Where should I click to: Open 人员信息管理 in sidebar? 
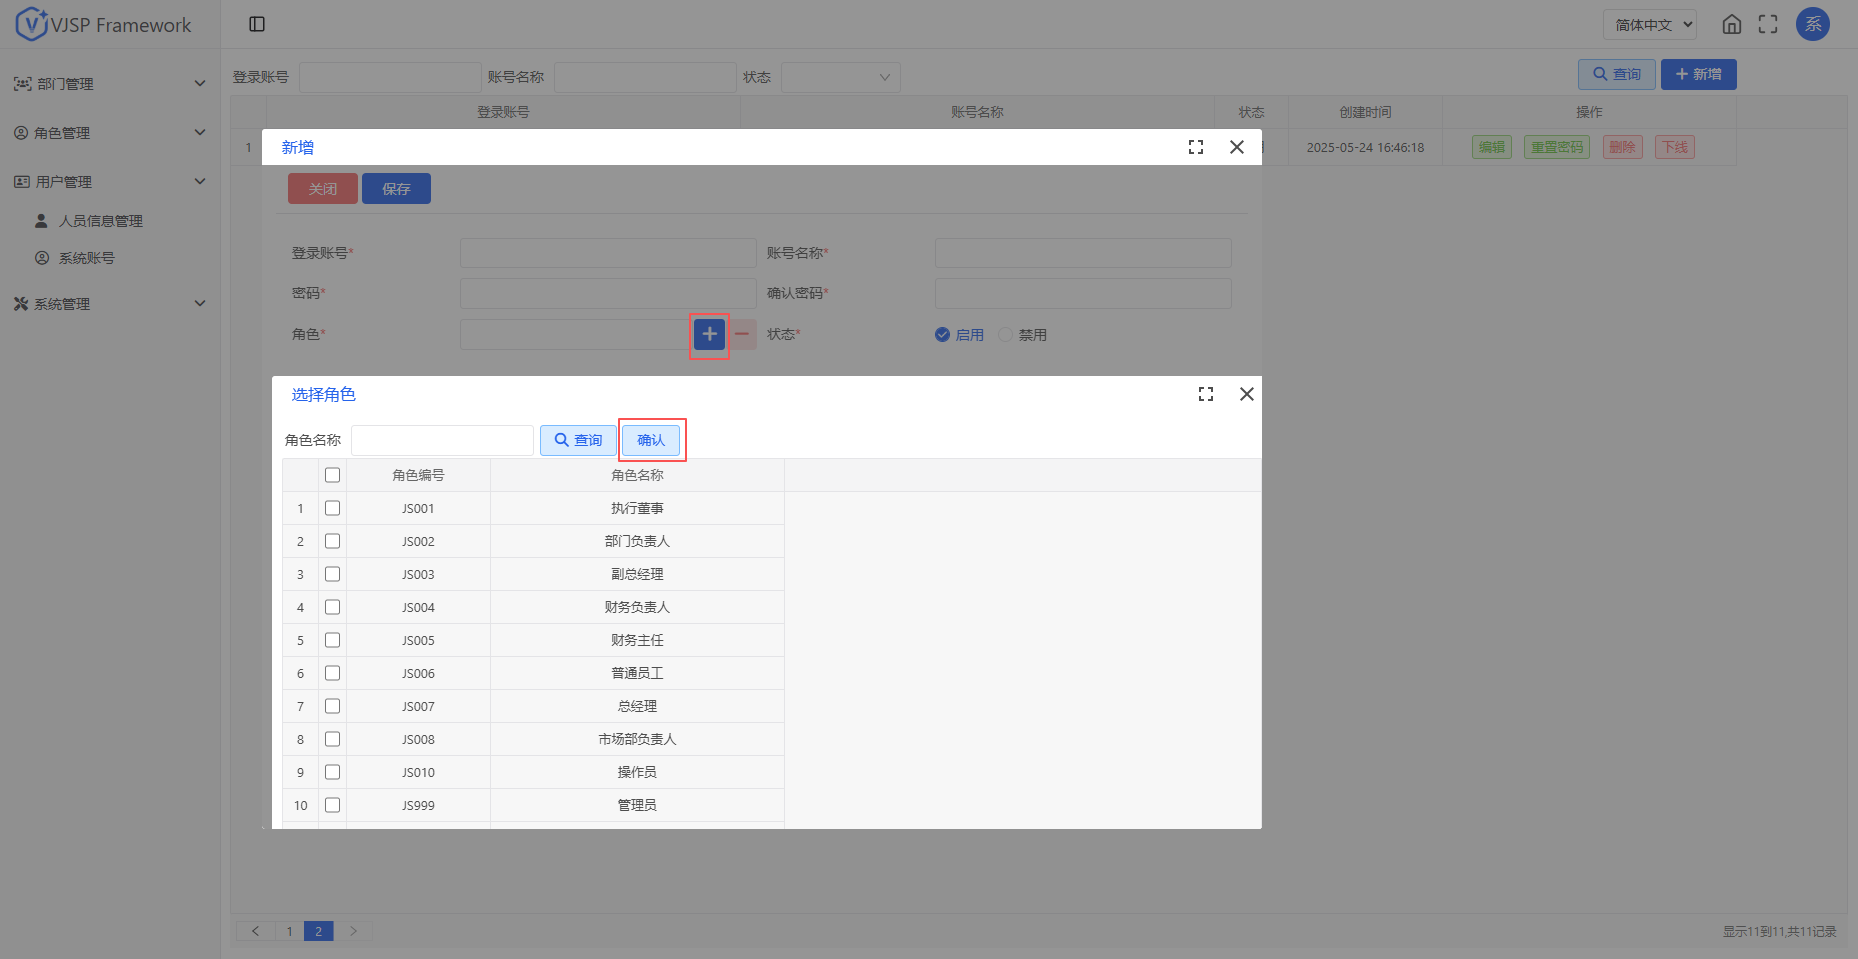click(x=100, y=221)
